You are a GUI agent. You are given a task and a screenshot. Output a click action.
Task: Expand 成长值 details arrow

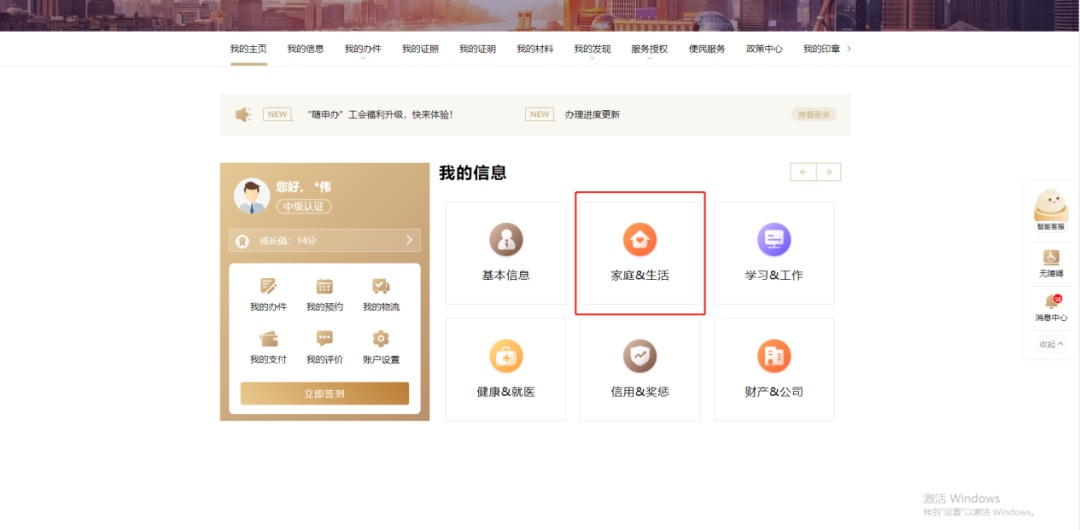(409, 241)
